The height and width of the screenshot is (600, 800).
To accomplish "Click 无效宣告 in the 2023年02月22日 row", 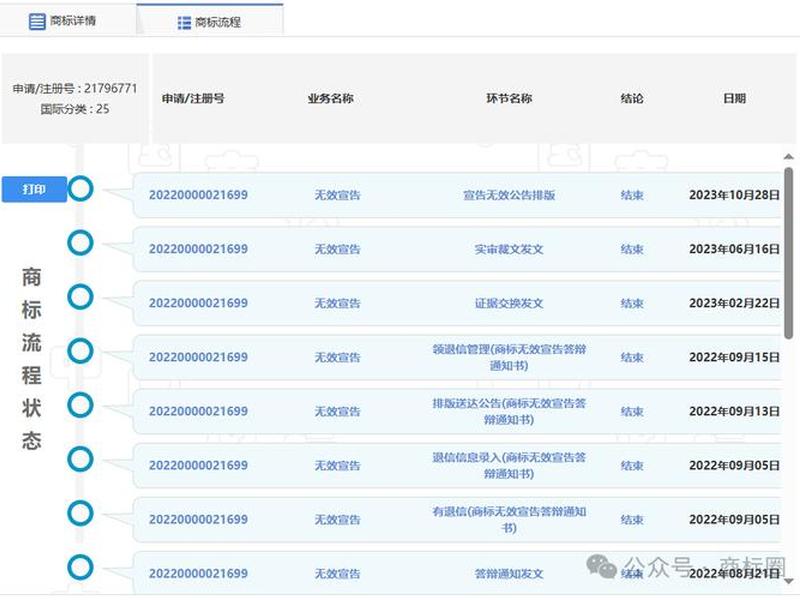I will 337,303.
